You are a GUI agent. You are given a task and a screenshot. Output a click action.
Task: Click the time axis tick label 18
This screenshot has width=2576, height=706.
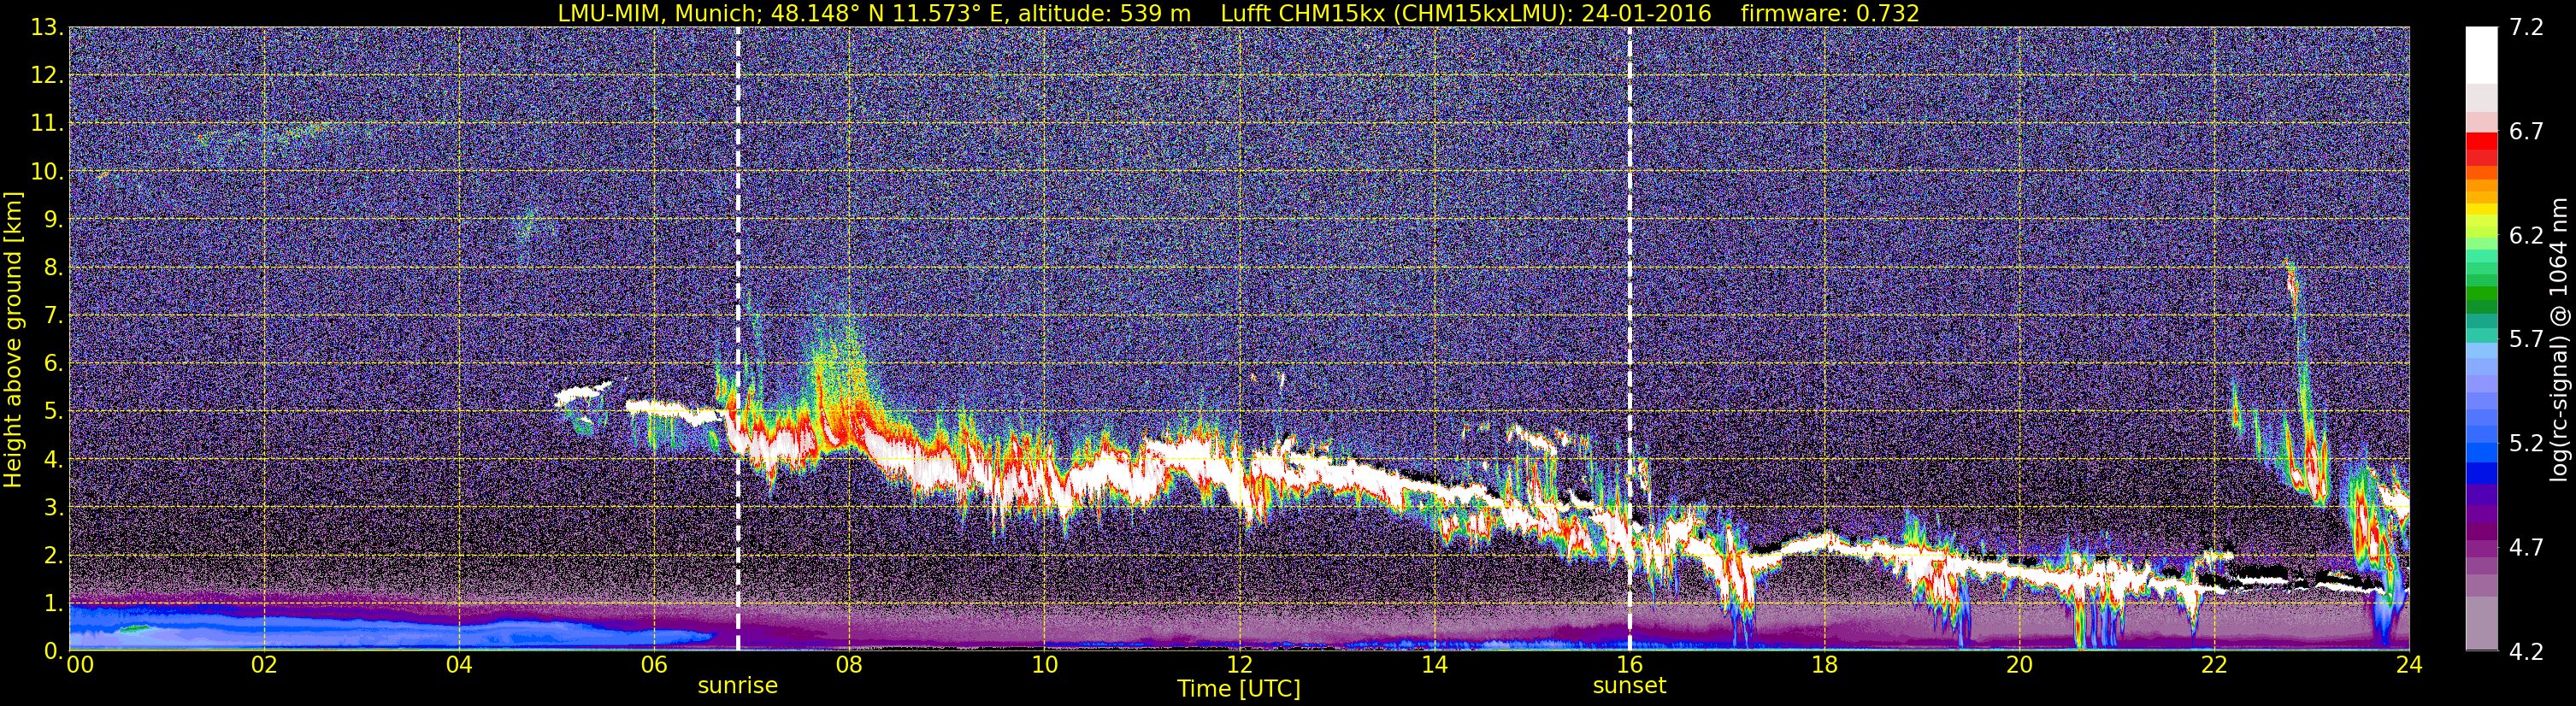[x=1824, y=665]
